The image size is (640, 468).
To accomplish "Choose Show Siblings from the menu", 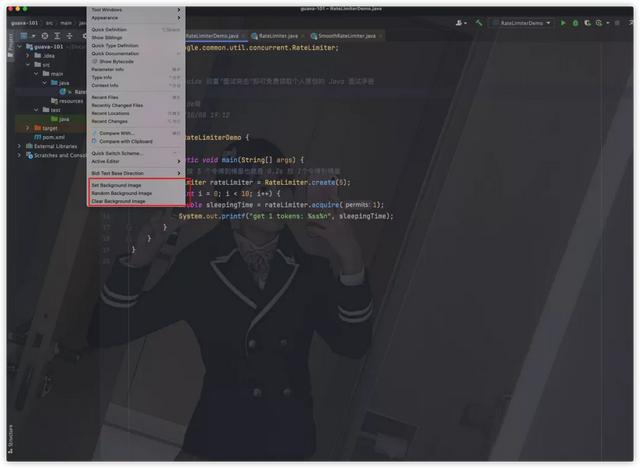I will [136, 38].
